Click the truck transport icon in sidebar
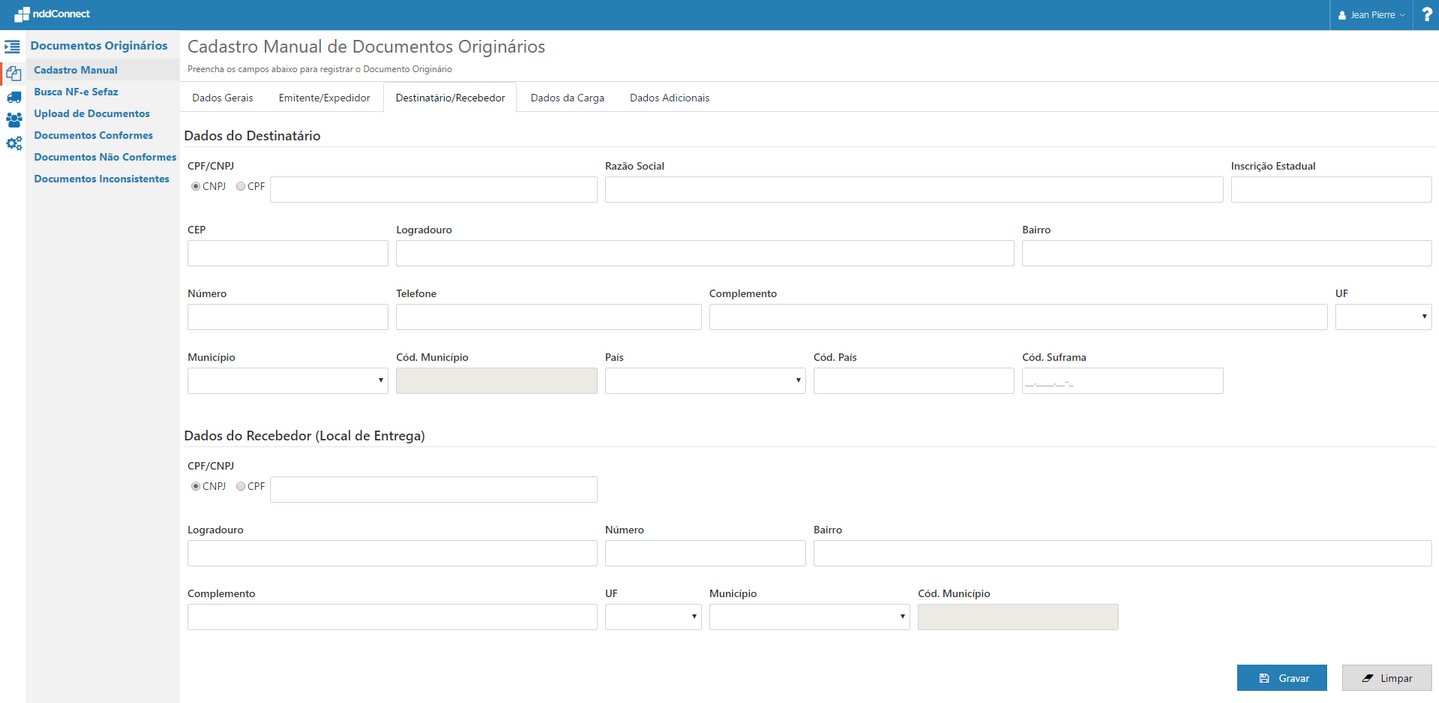The image size is (1439, 703). (13, 97)
